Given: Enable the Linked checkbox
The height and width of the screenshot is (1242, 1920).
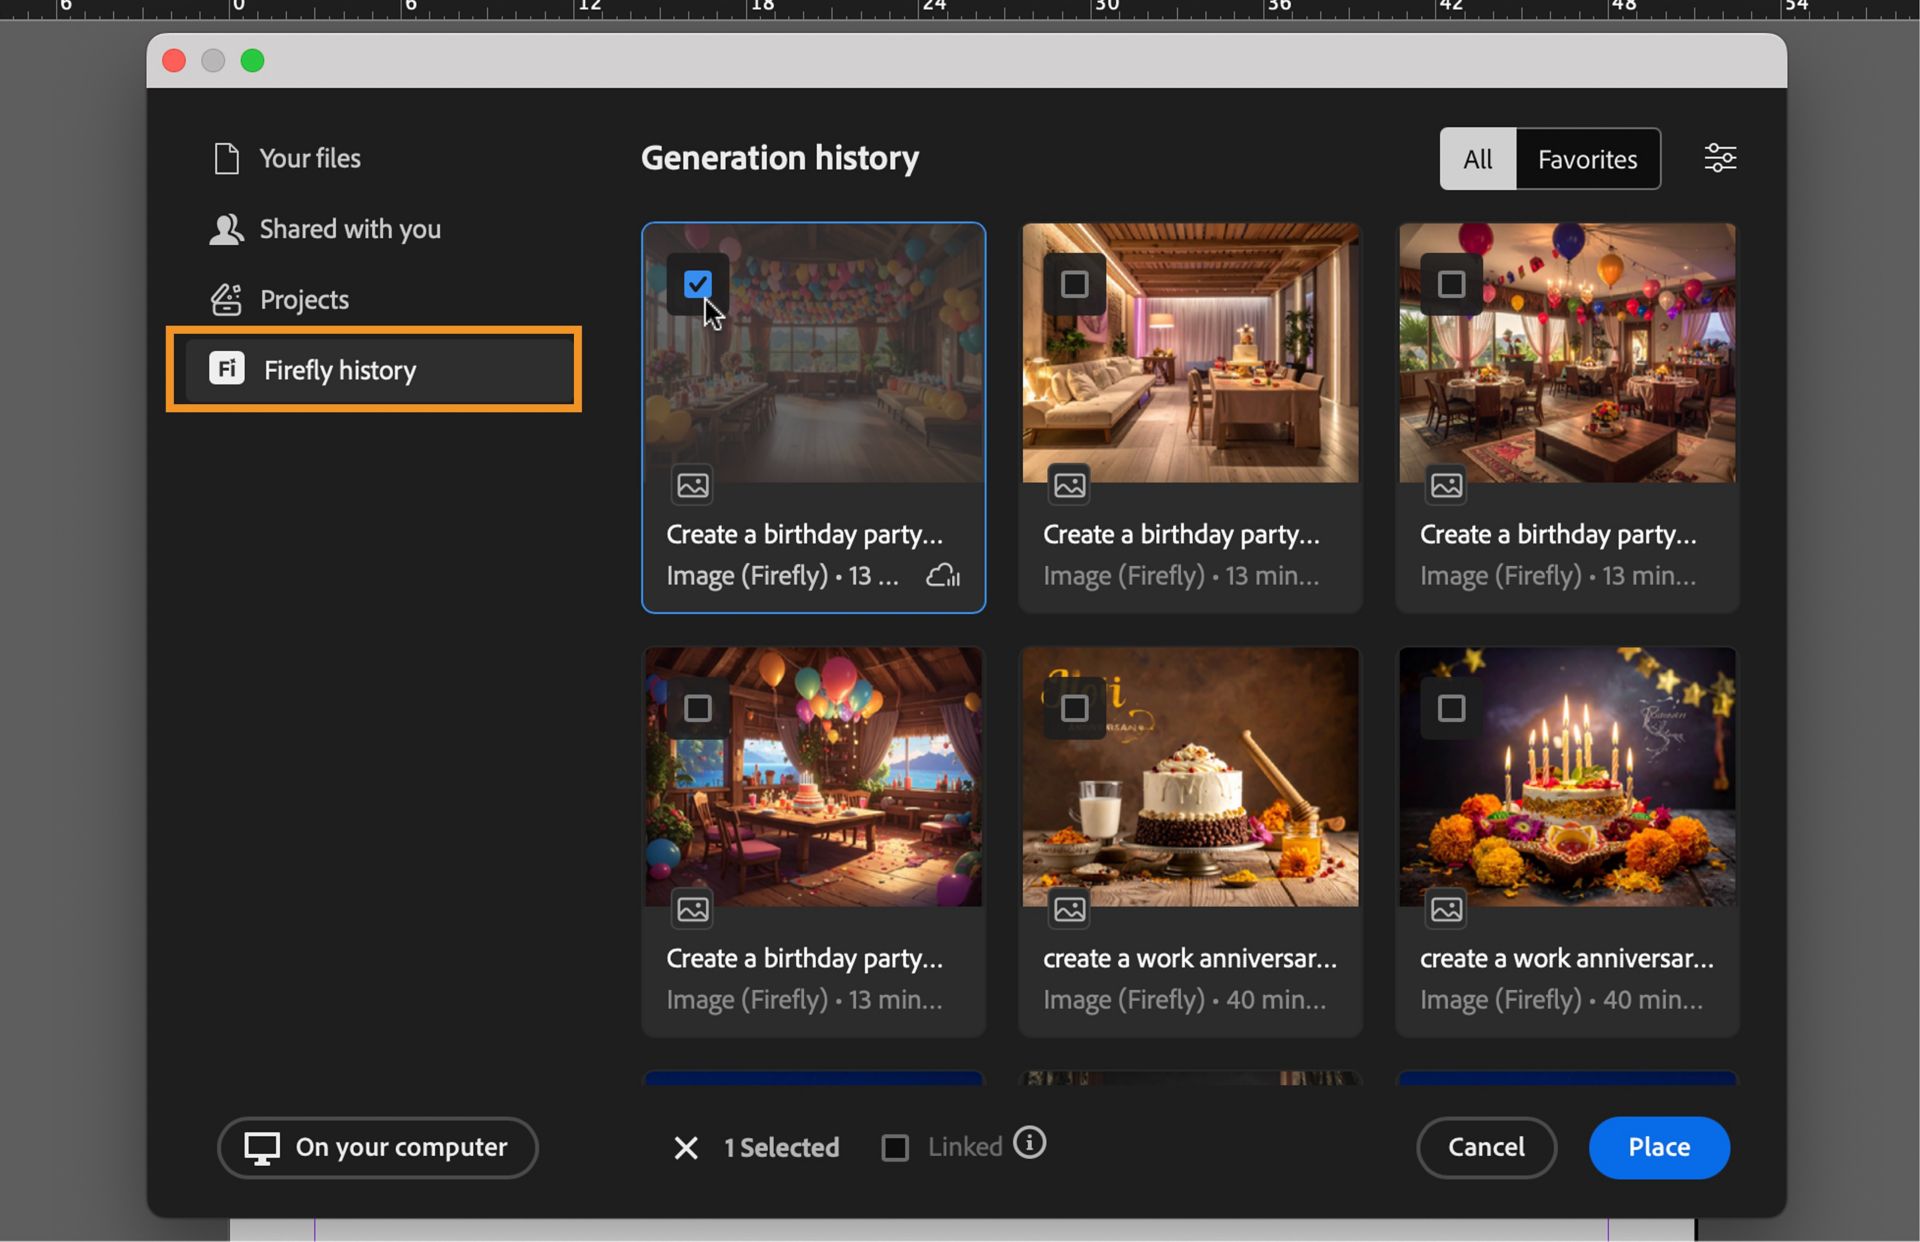Looking at the screenshot, I should pos(895,1147).
